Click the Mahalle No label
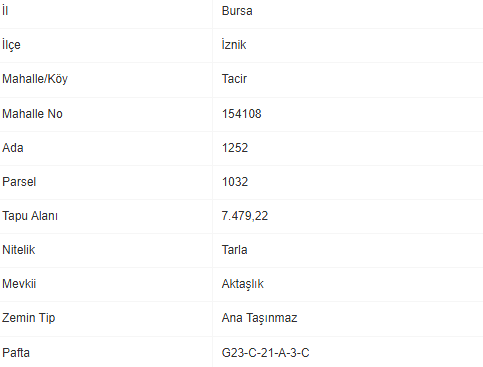This screenshot has width=483, height=367. (32, 114)
